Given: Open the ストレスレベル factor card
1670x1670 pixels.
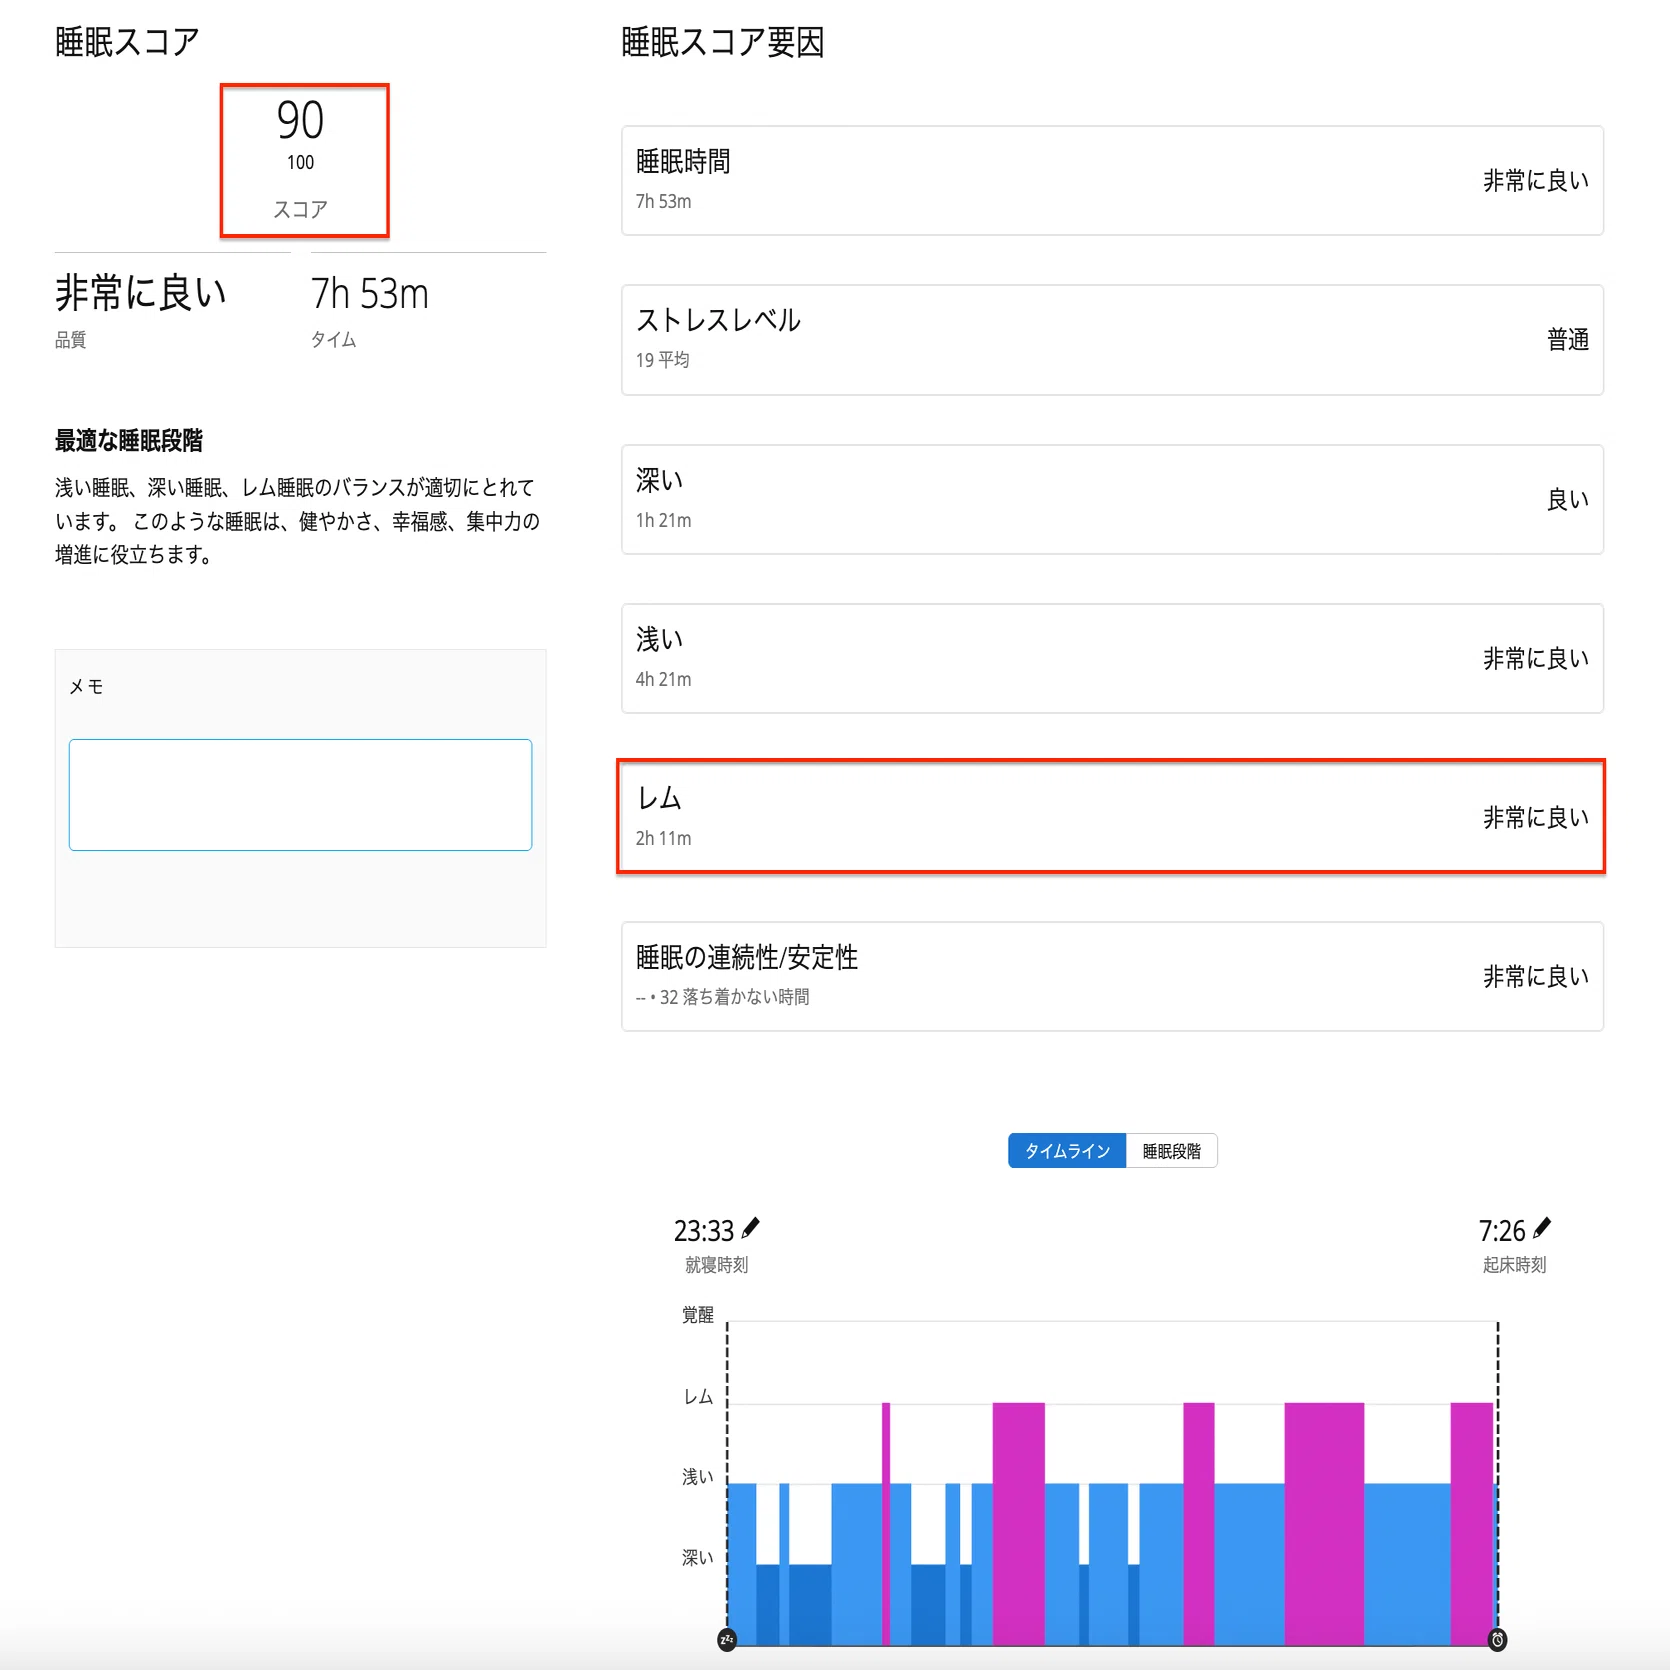Looking at the screenshot, I should (x=1112, y=340).
